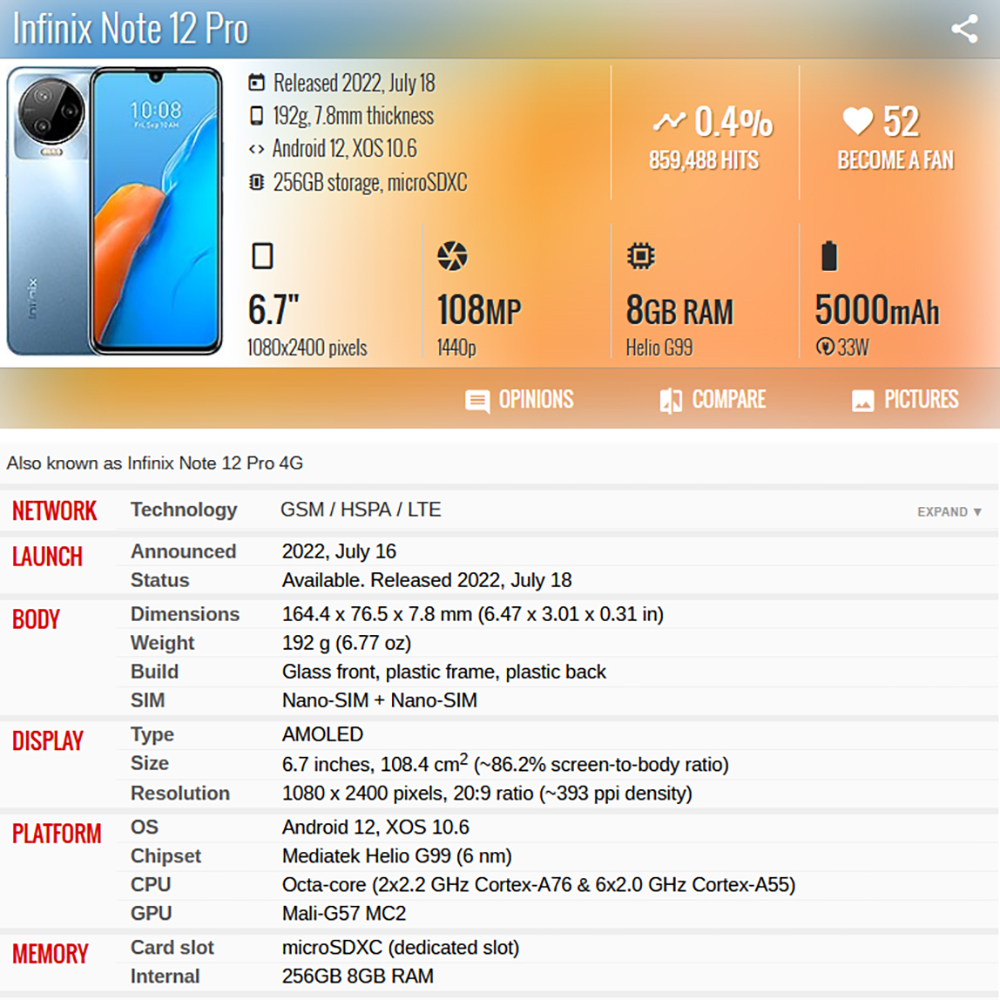
Task: Click the opinions speech bubble icon
Action: 477,401
